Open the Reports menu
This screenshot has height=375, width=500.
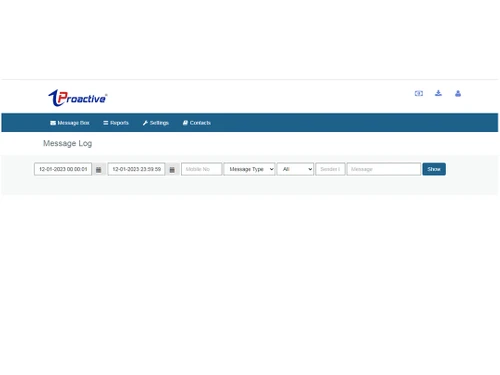point(116,123)
